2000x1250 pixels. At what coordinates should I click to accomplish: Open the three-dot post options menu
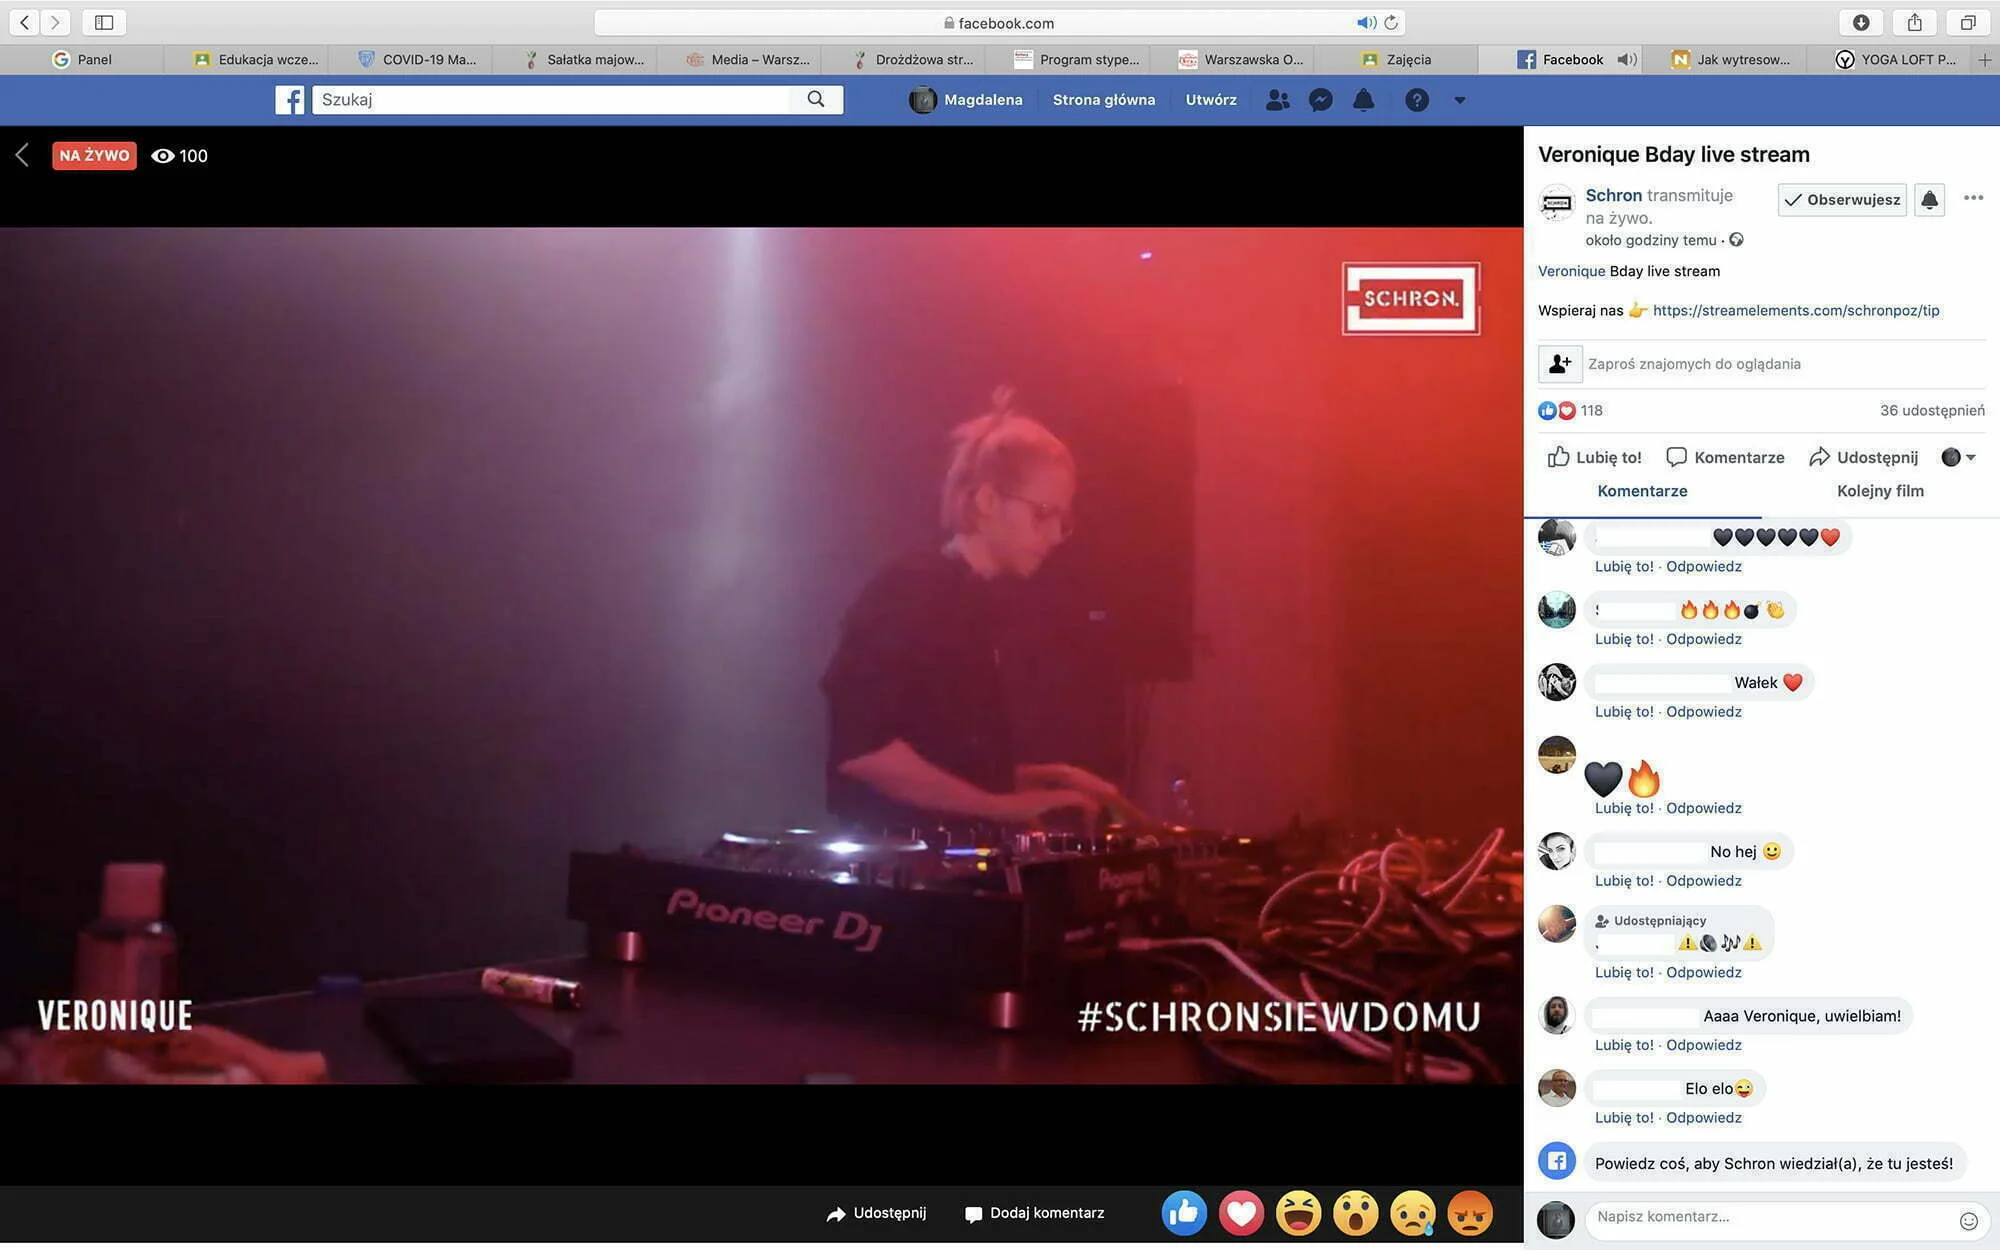[x=1973, y=198]
